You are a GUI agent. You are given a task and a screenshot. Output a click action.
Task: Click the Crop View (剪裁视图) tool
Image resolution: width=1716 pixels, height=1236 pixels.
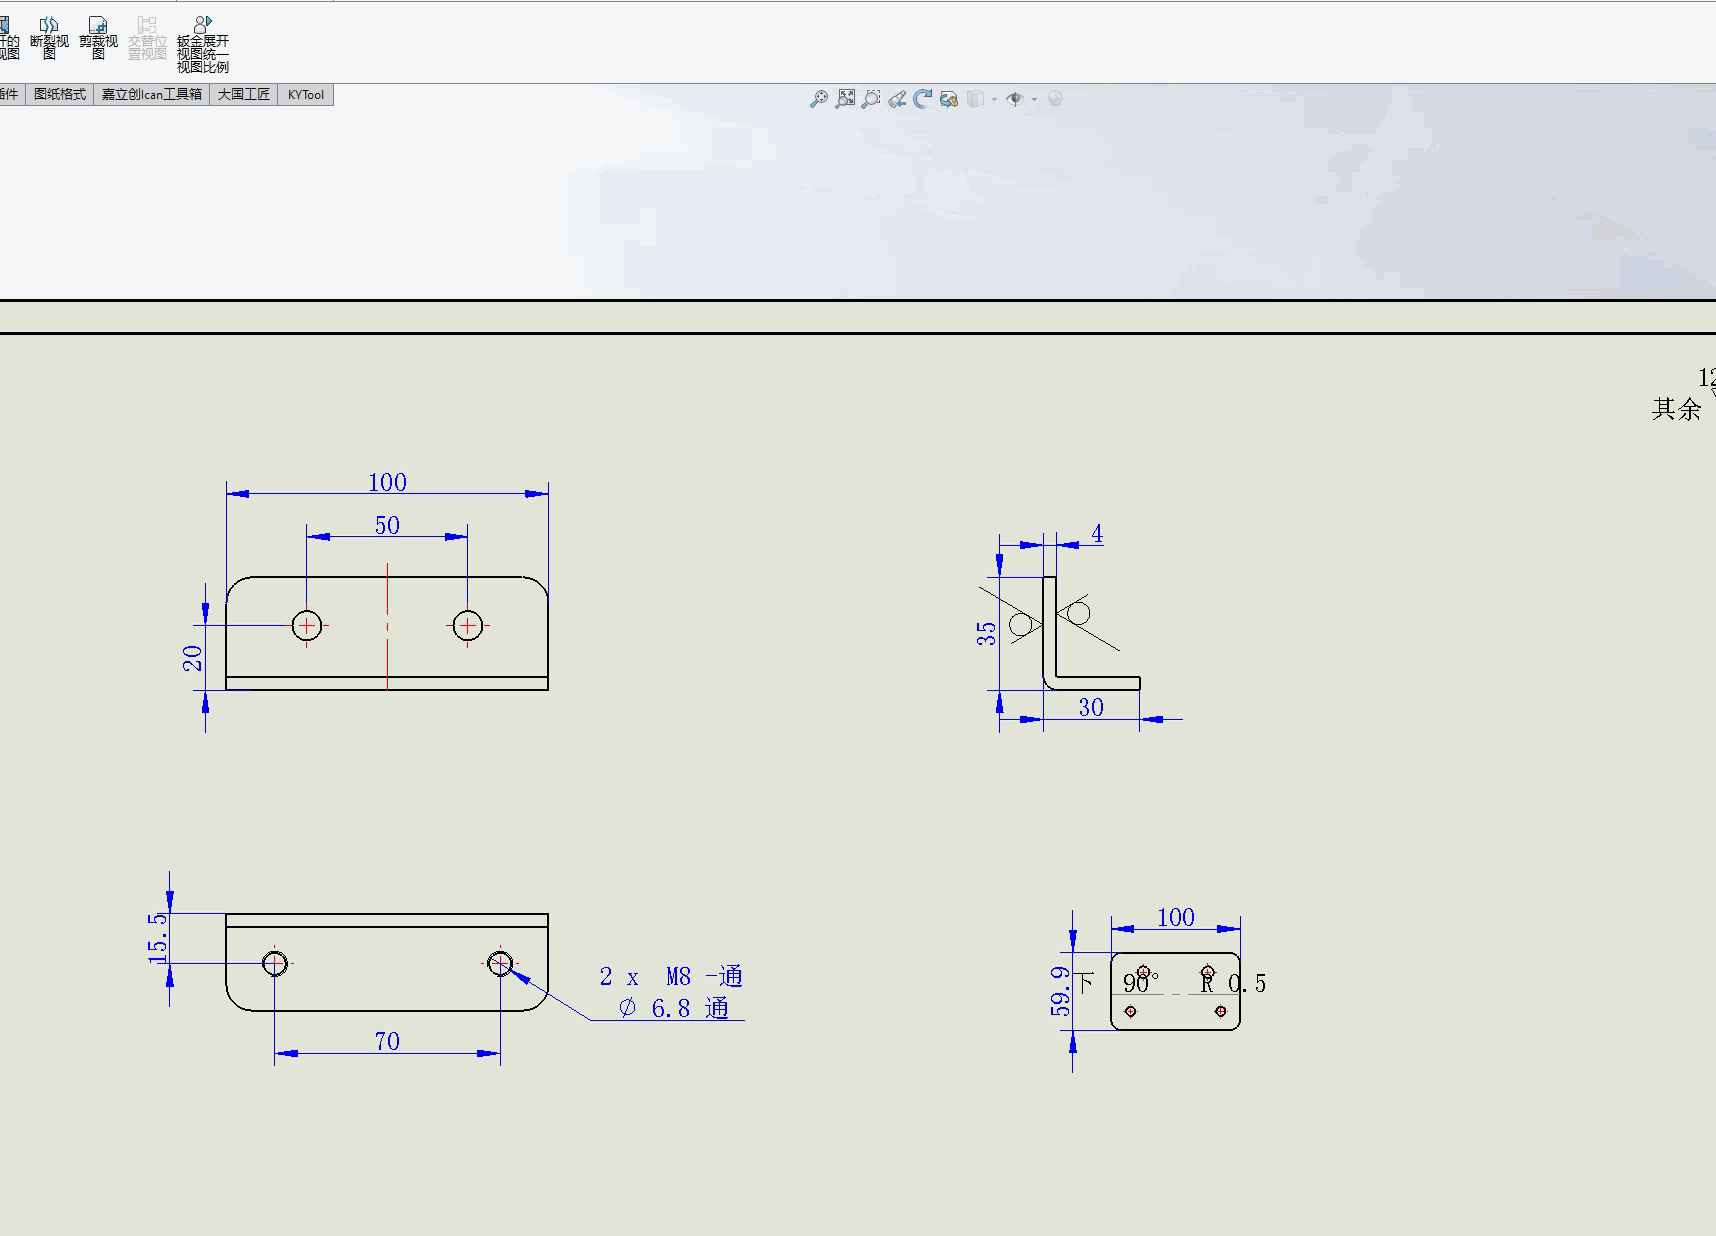(x=98, y=37)
